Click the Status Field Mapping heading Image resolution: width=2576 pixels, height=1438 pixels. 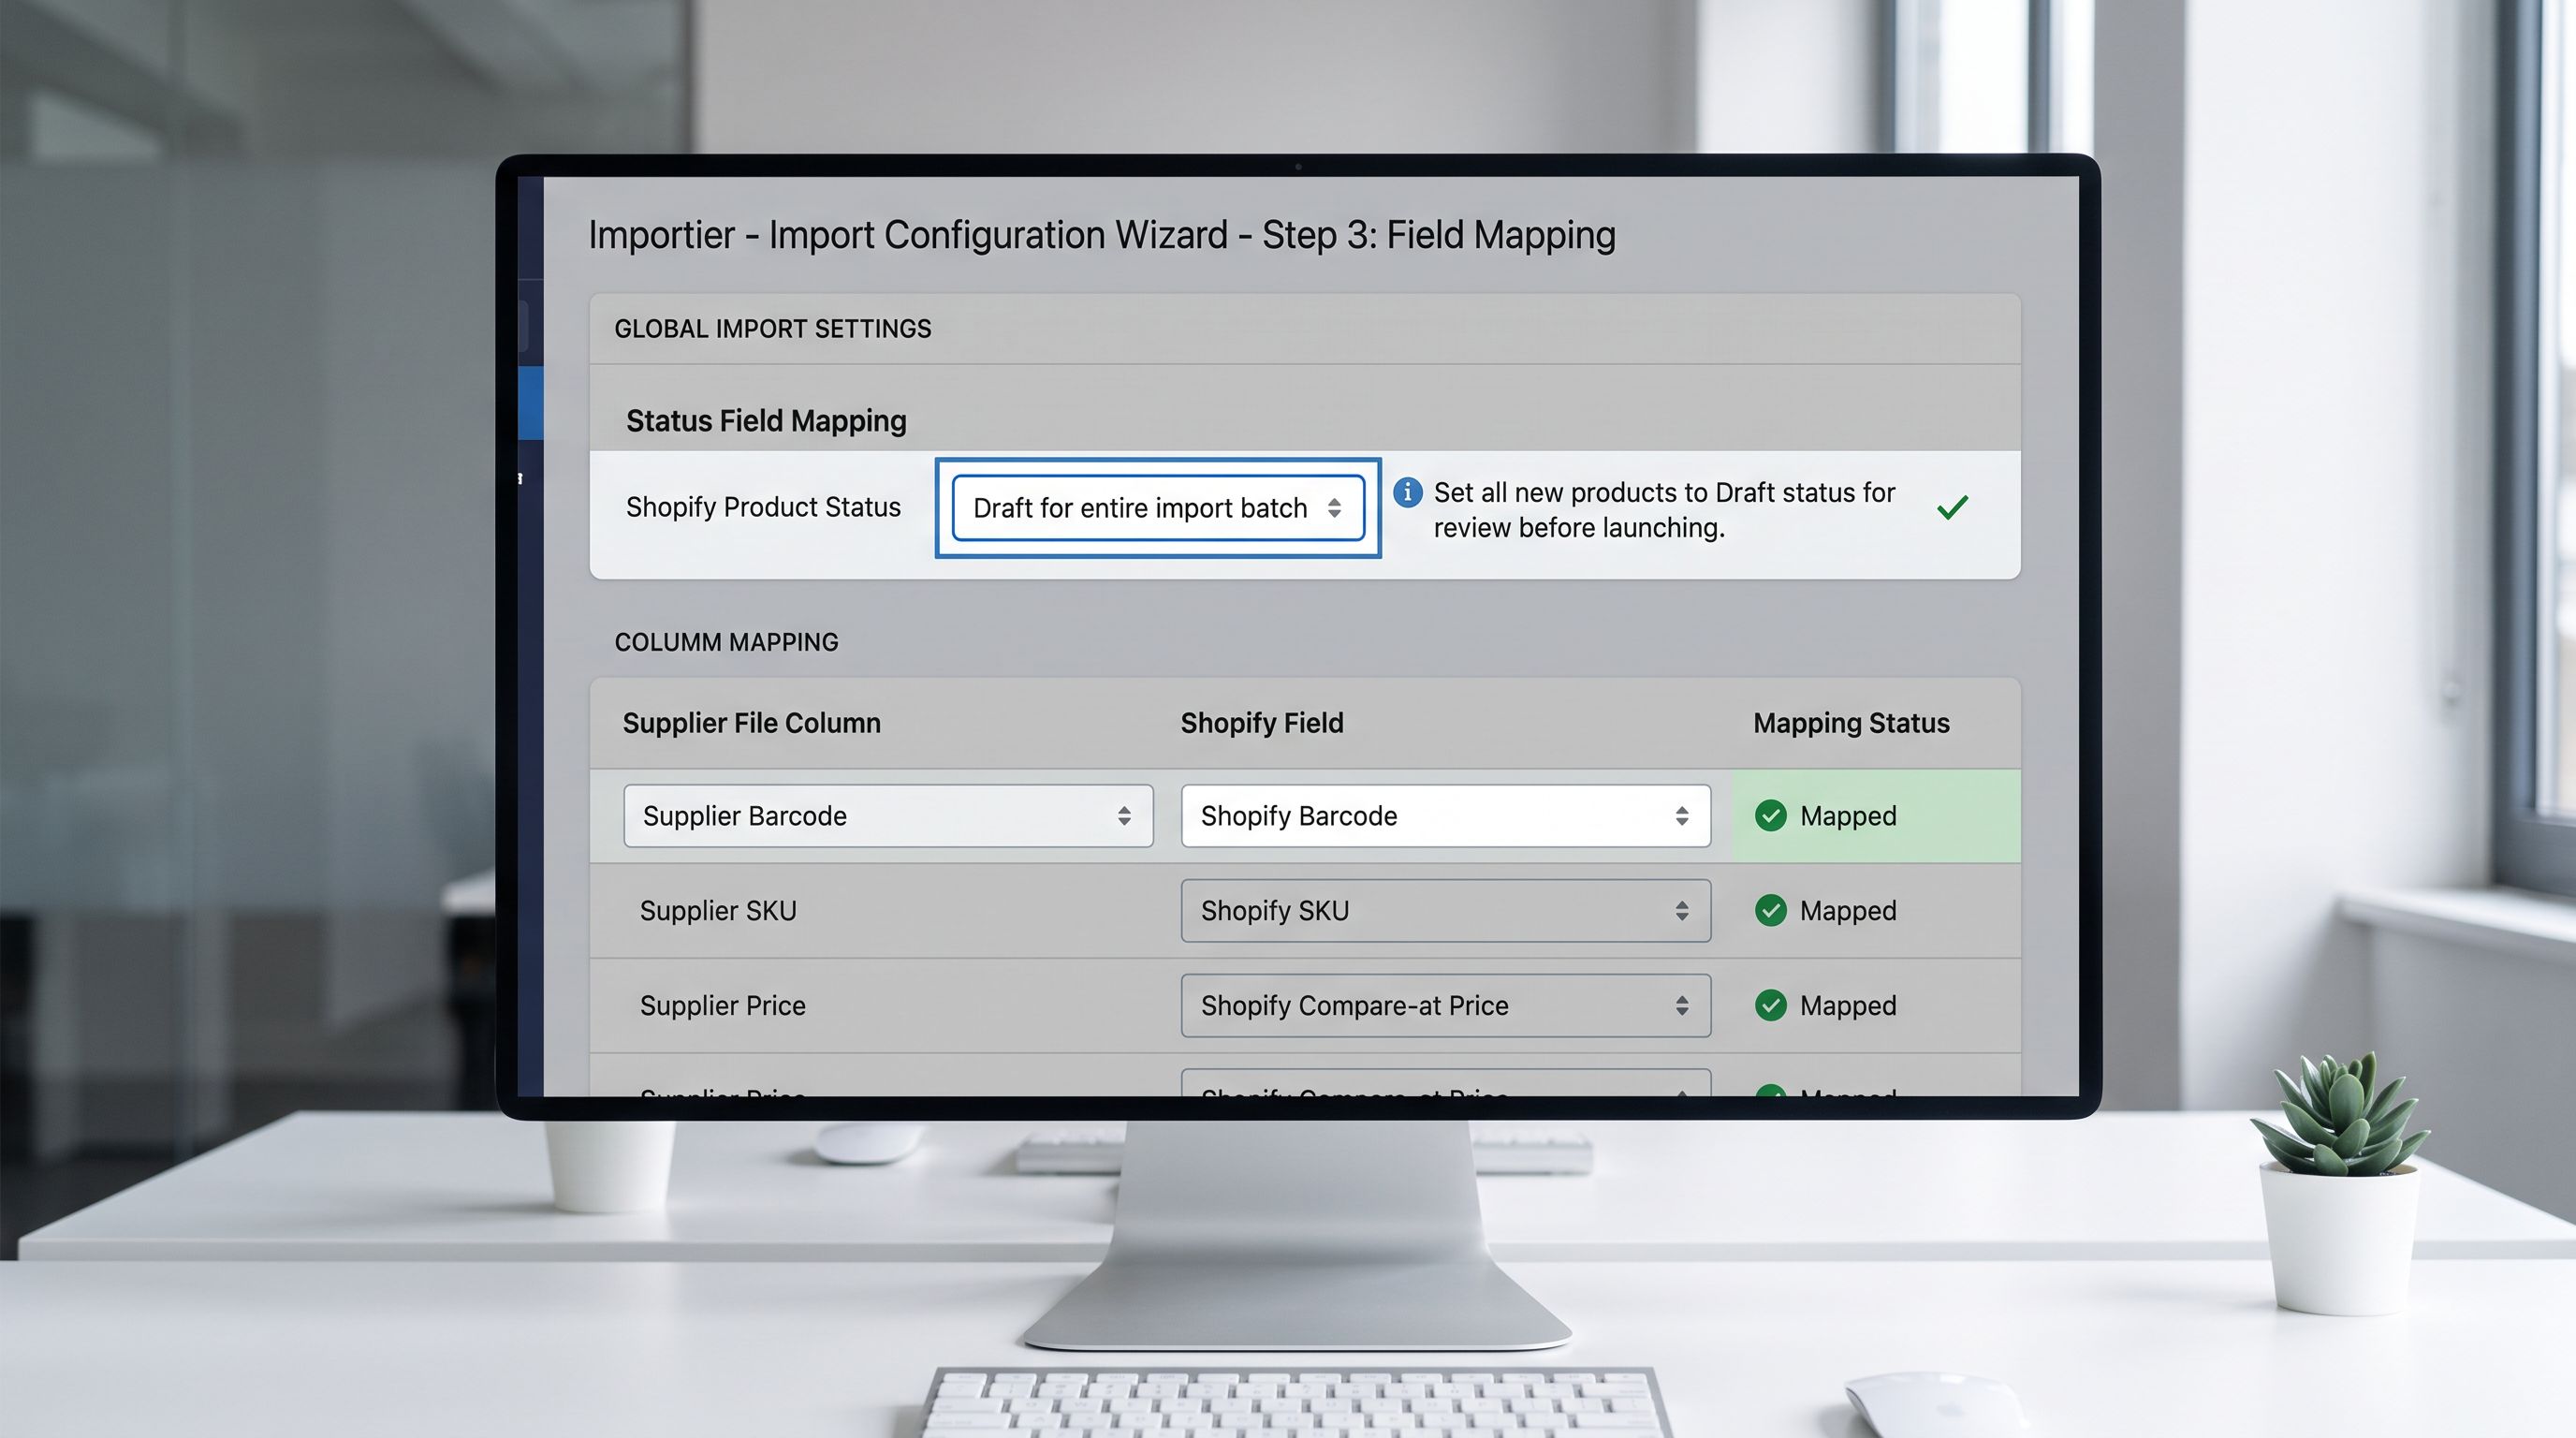click(766, 421)
